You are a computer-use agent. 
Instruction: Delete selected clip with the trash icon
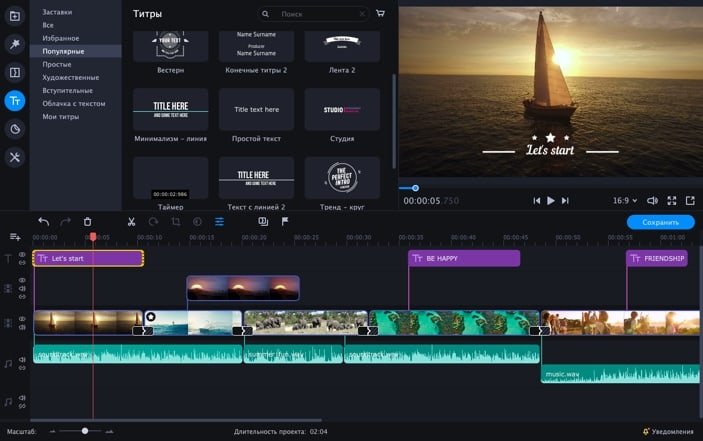(87, 222)
